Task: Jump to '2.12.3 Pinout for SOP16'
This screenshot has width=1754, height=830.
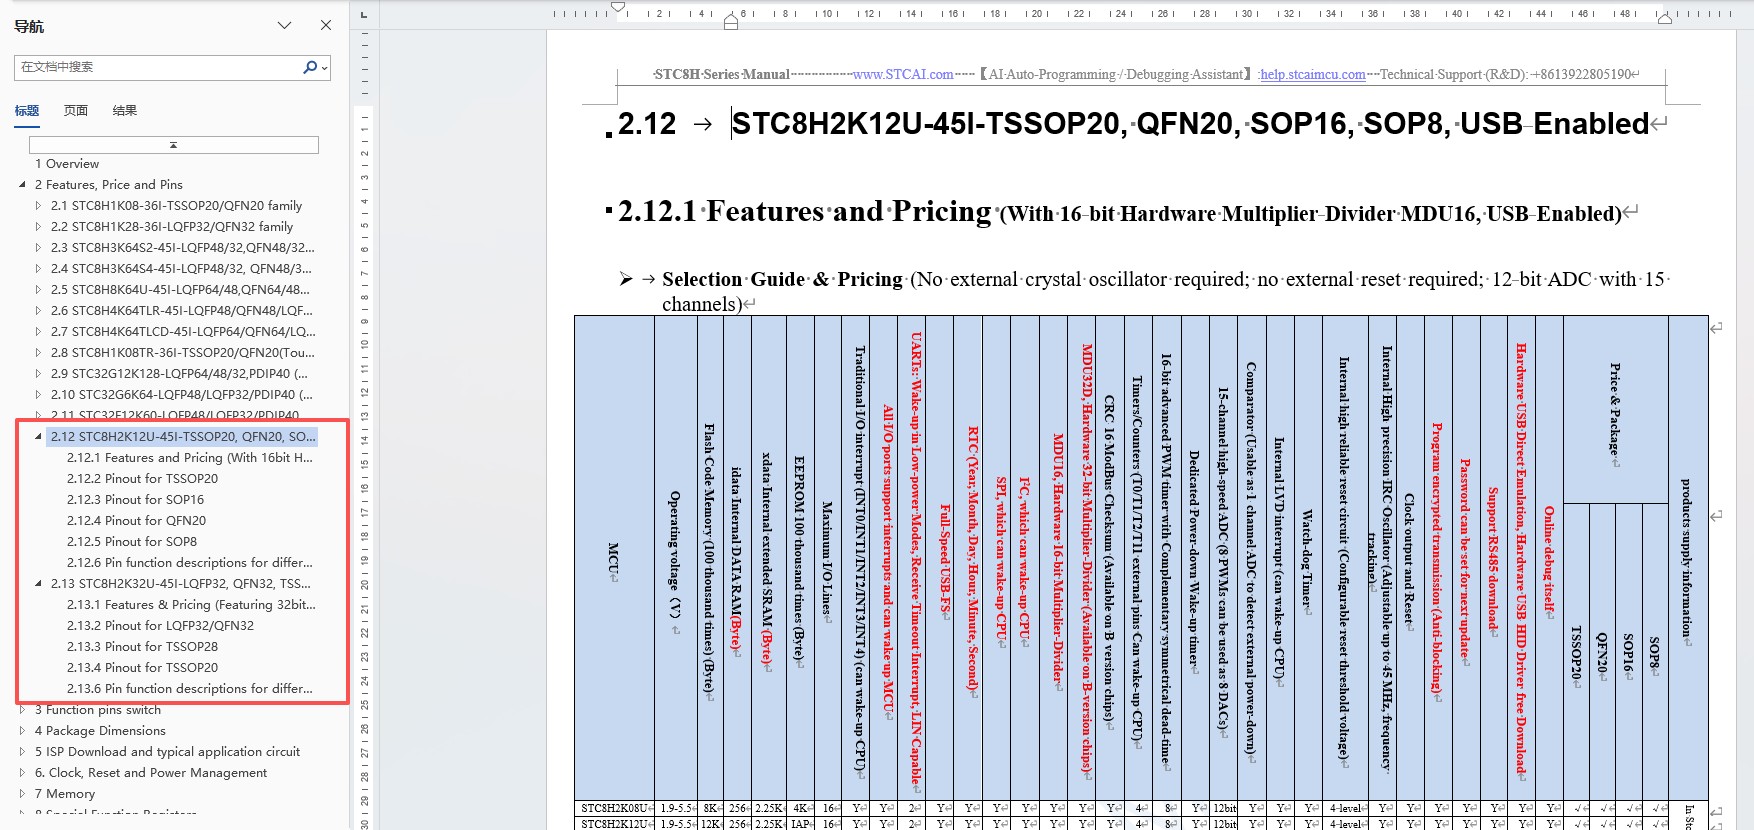Action: (136, 500)
